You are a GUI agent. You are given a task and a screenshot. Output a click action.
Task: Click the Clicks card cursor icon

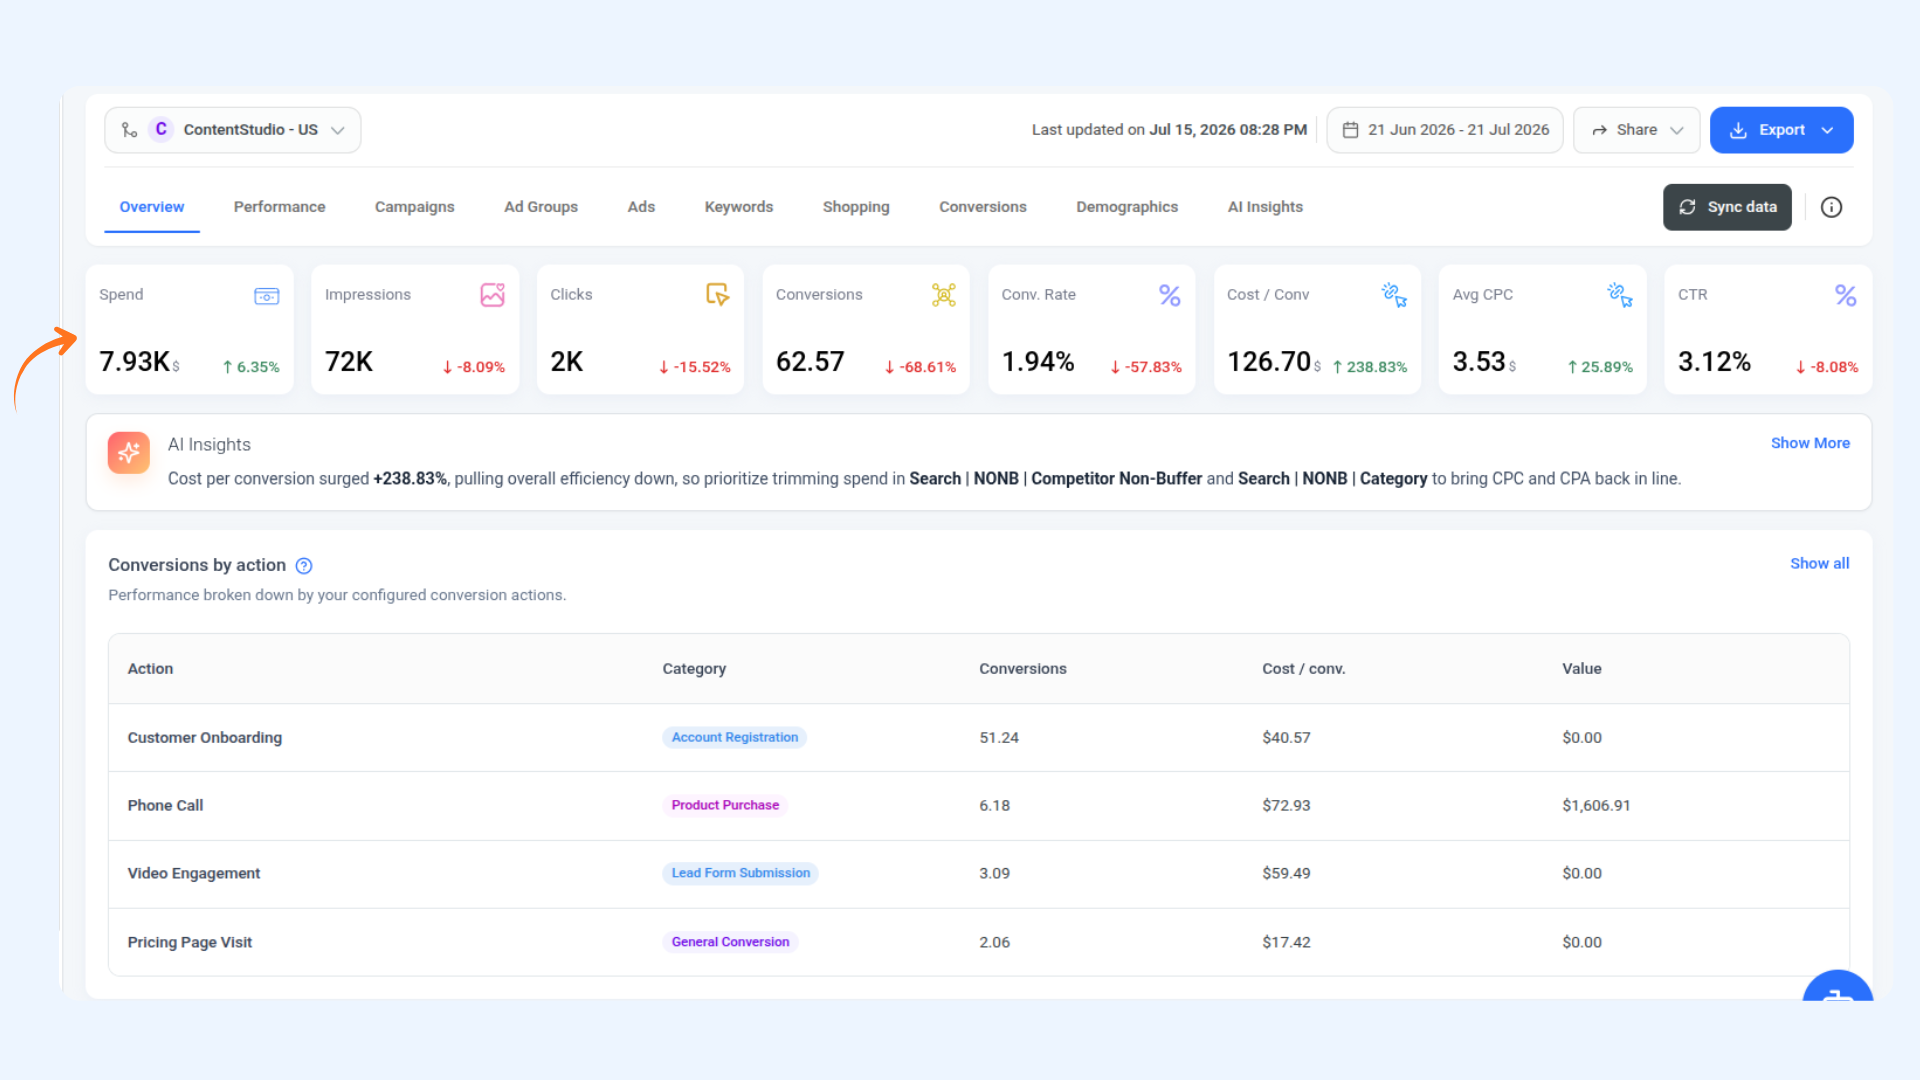[717, 294]
